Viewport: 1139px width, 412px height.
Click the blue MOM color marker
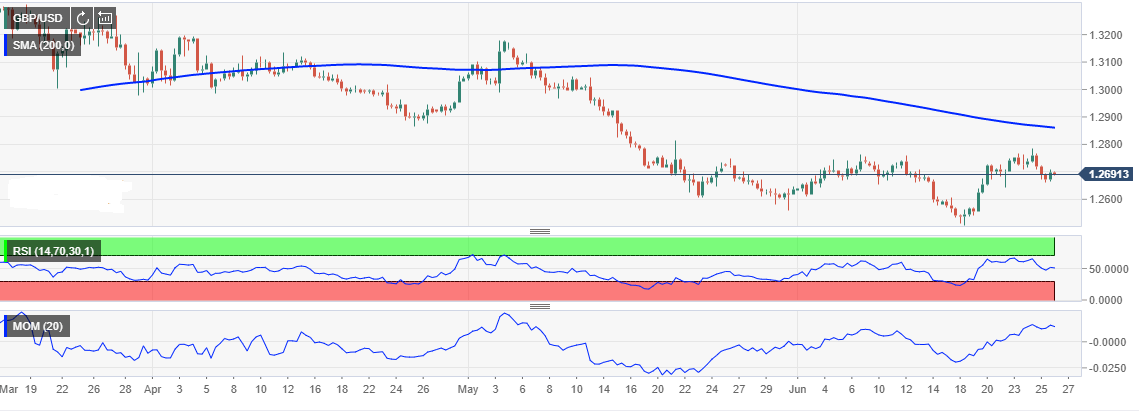(x=6, y=326)
